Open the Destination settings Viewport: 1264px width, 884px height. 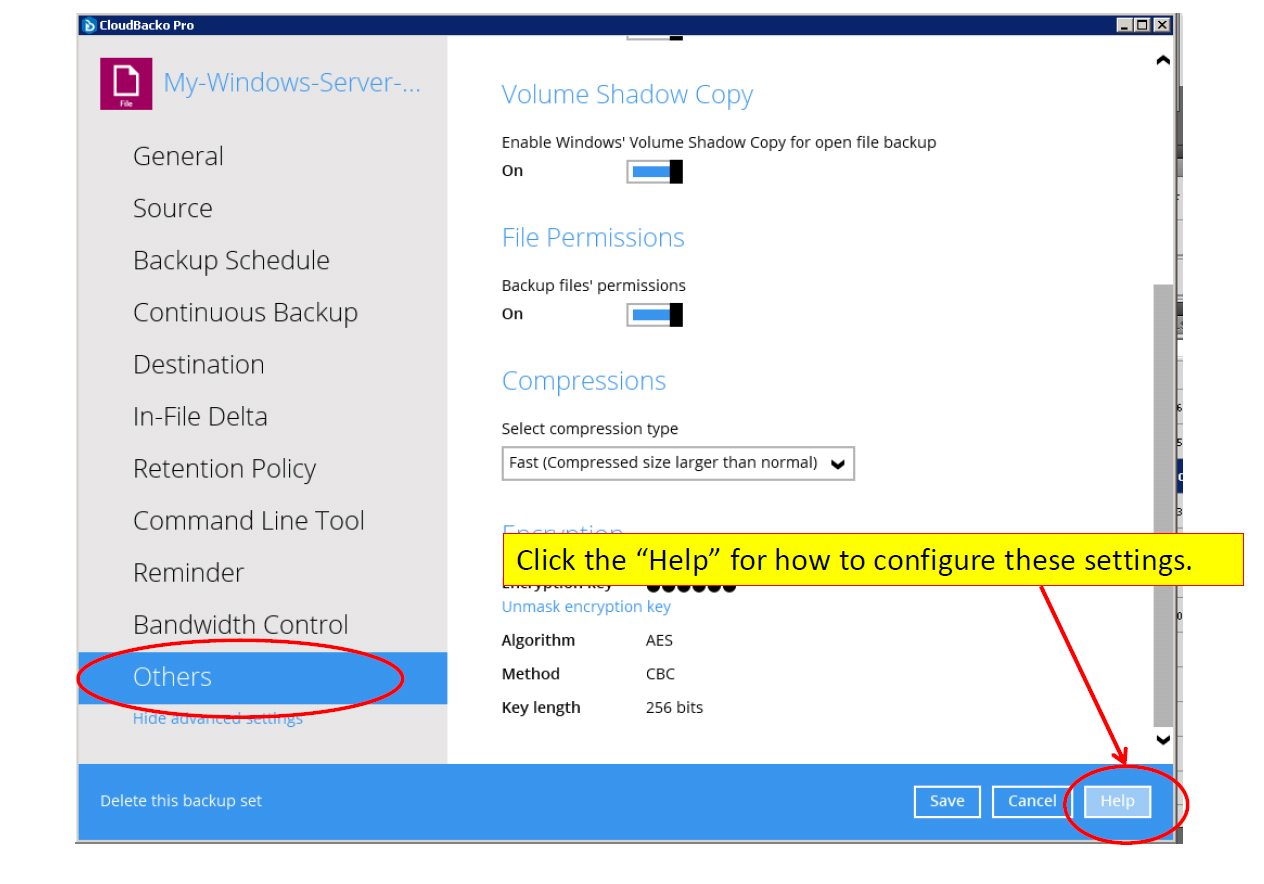(x=199, y=364)
